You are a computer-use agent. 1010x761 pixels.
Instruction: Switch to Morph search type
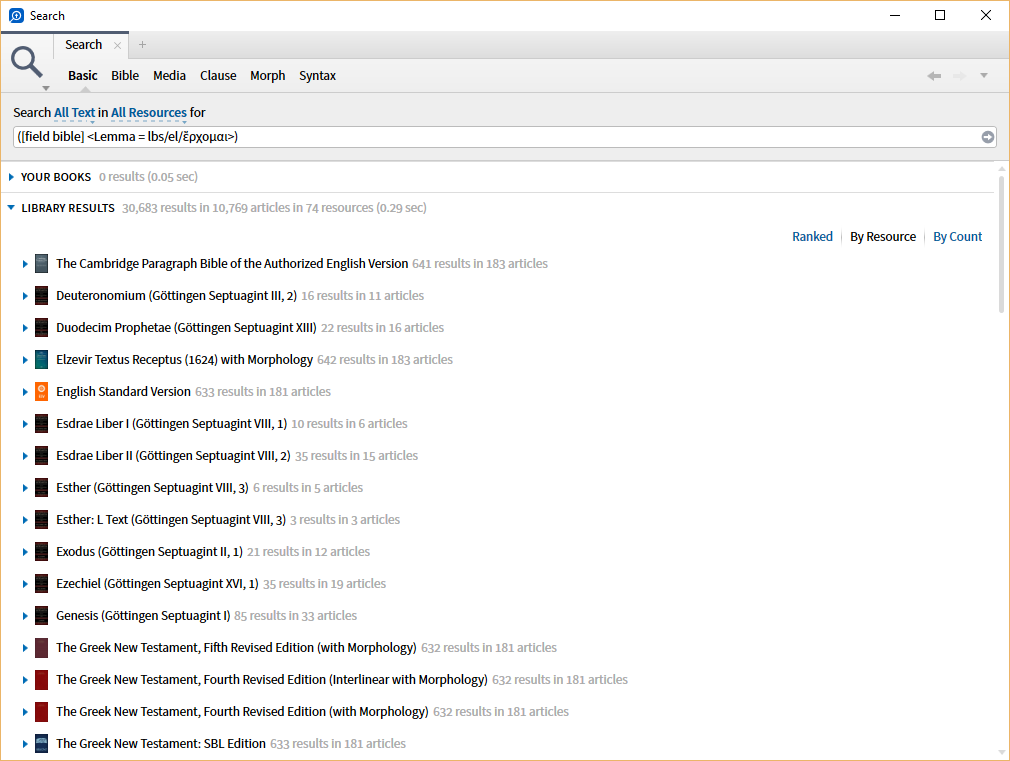tap(267, 75)
